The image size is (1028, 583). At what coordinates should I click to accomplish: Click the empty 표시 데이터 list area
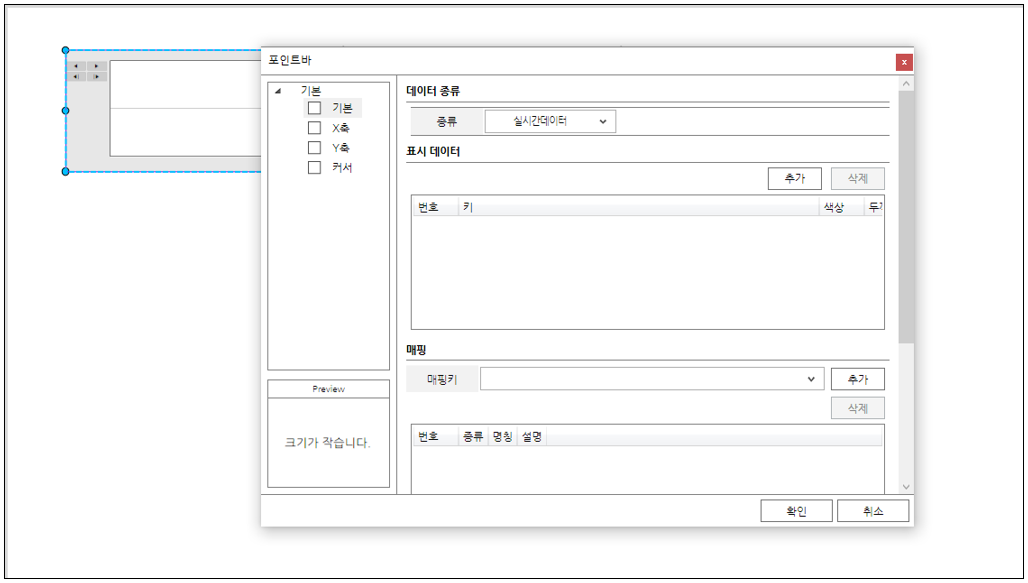648,272
